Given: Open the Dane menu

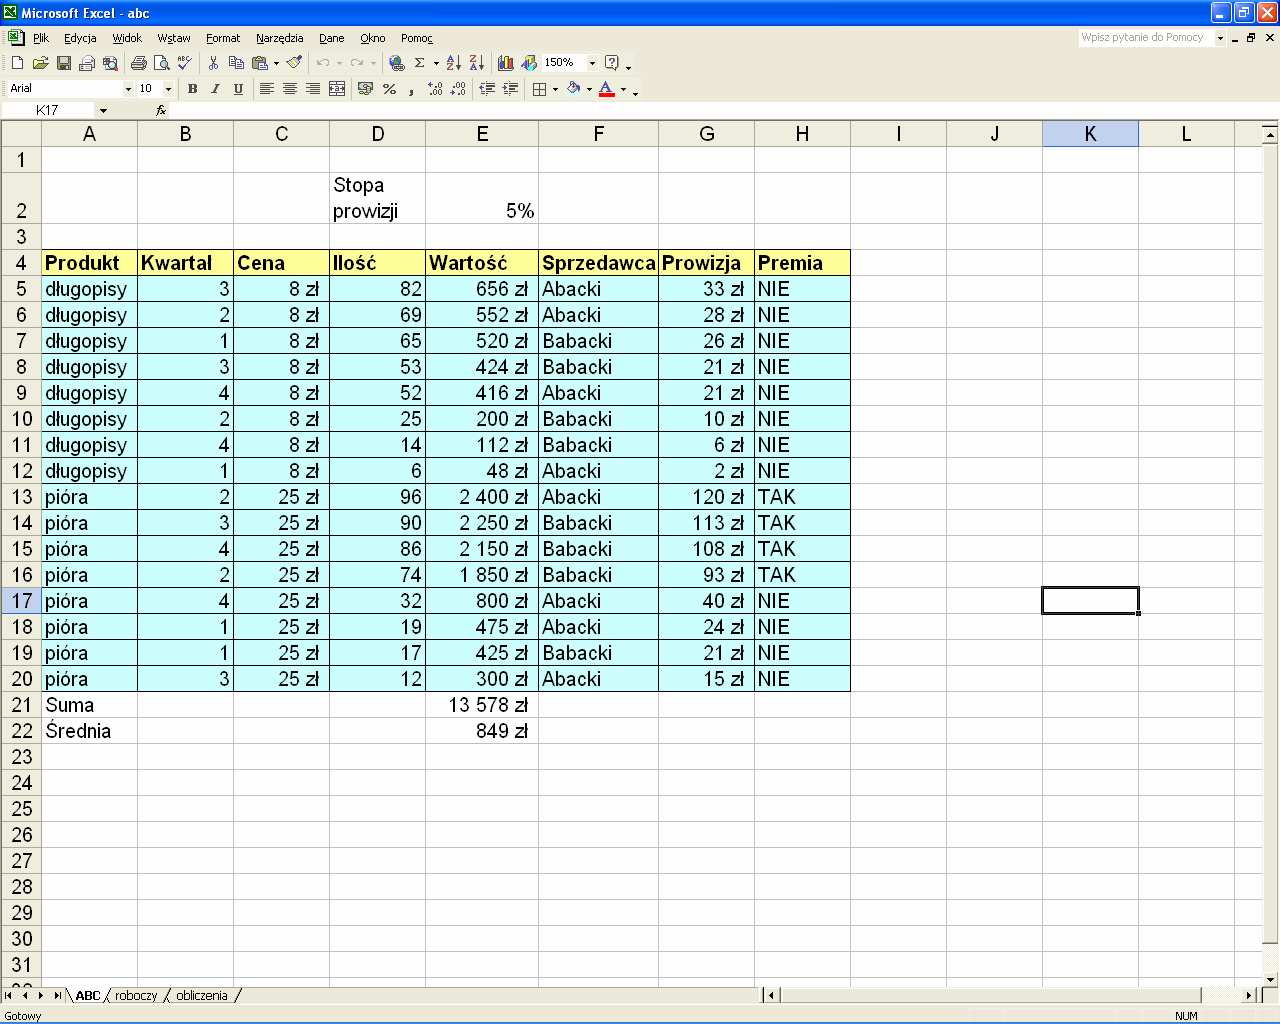Looking at the screenshot, I should click(x=331, y=38).
